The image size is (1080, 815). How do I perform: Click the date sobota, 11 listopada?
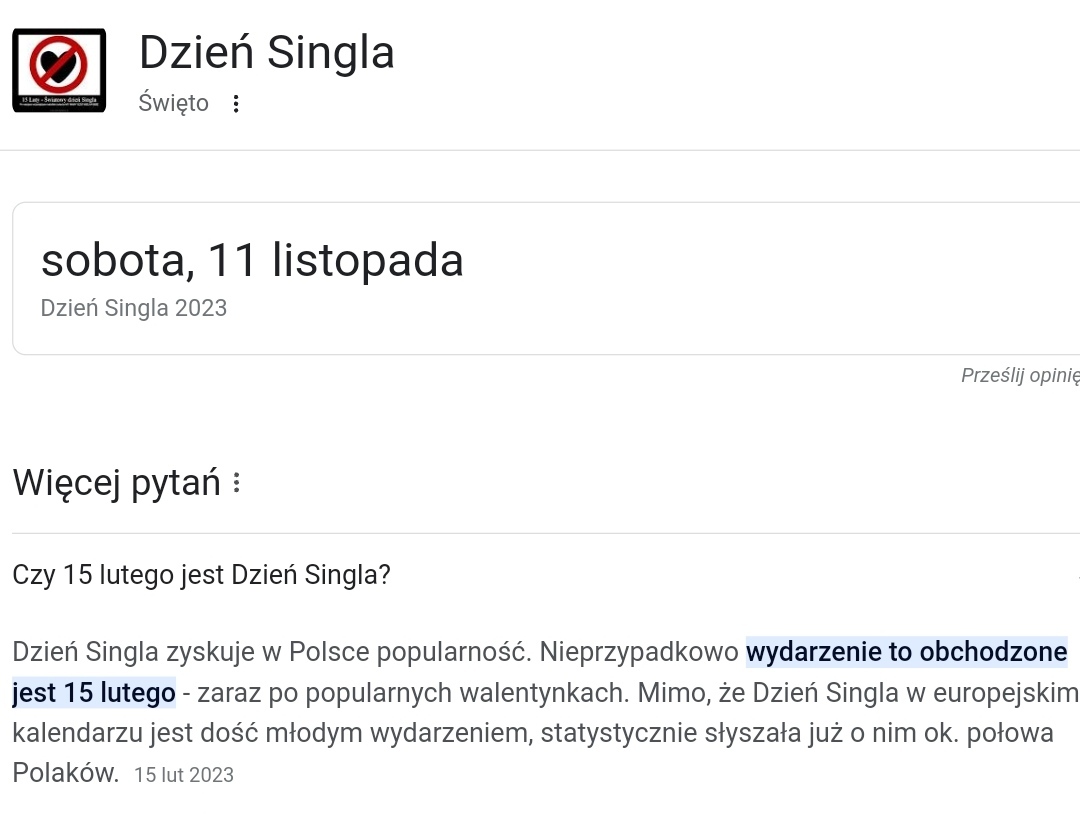252,260
